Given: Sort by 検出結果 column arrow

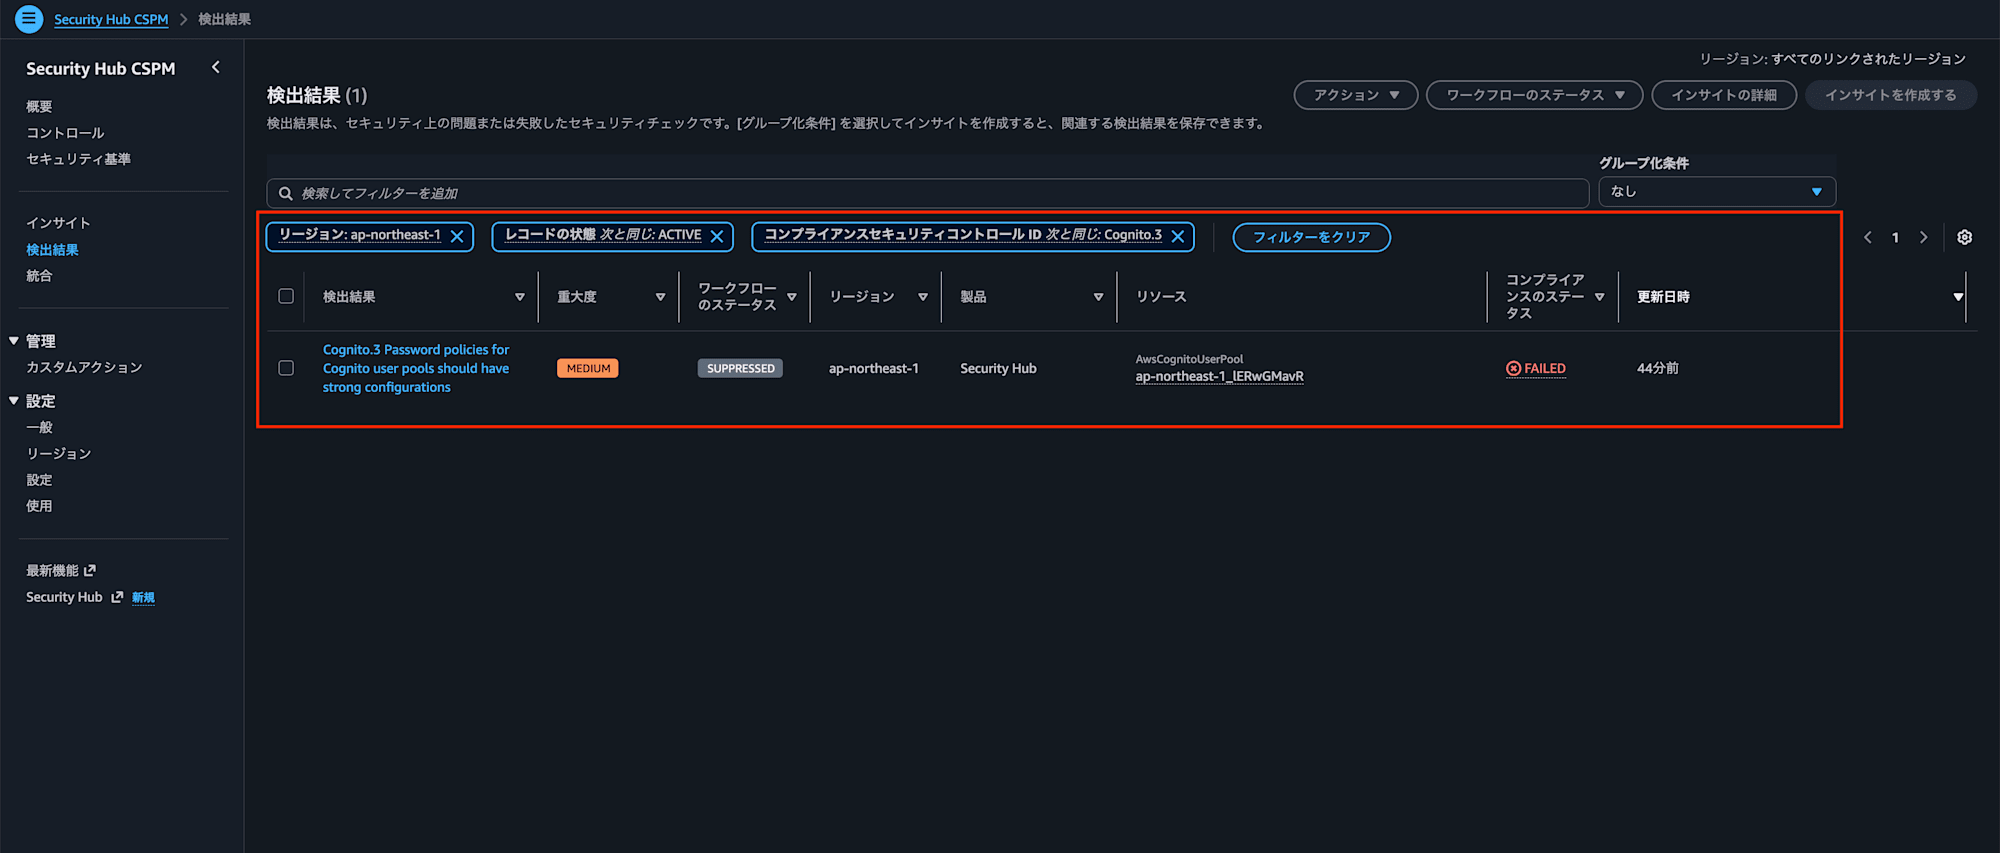Looking at the screenshot, I should (x=519, y=297).
